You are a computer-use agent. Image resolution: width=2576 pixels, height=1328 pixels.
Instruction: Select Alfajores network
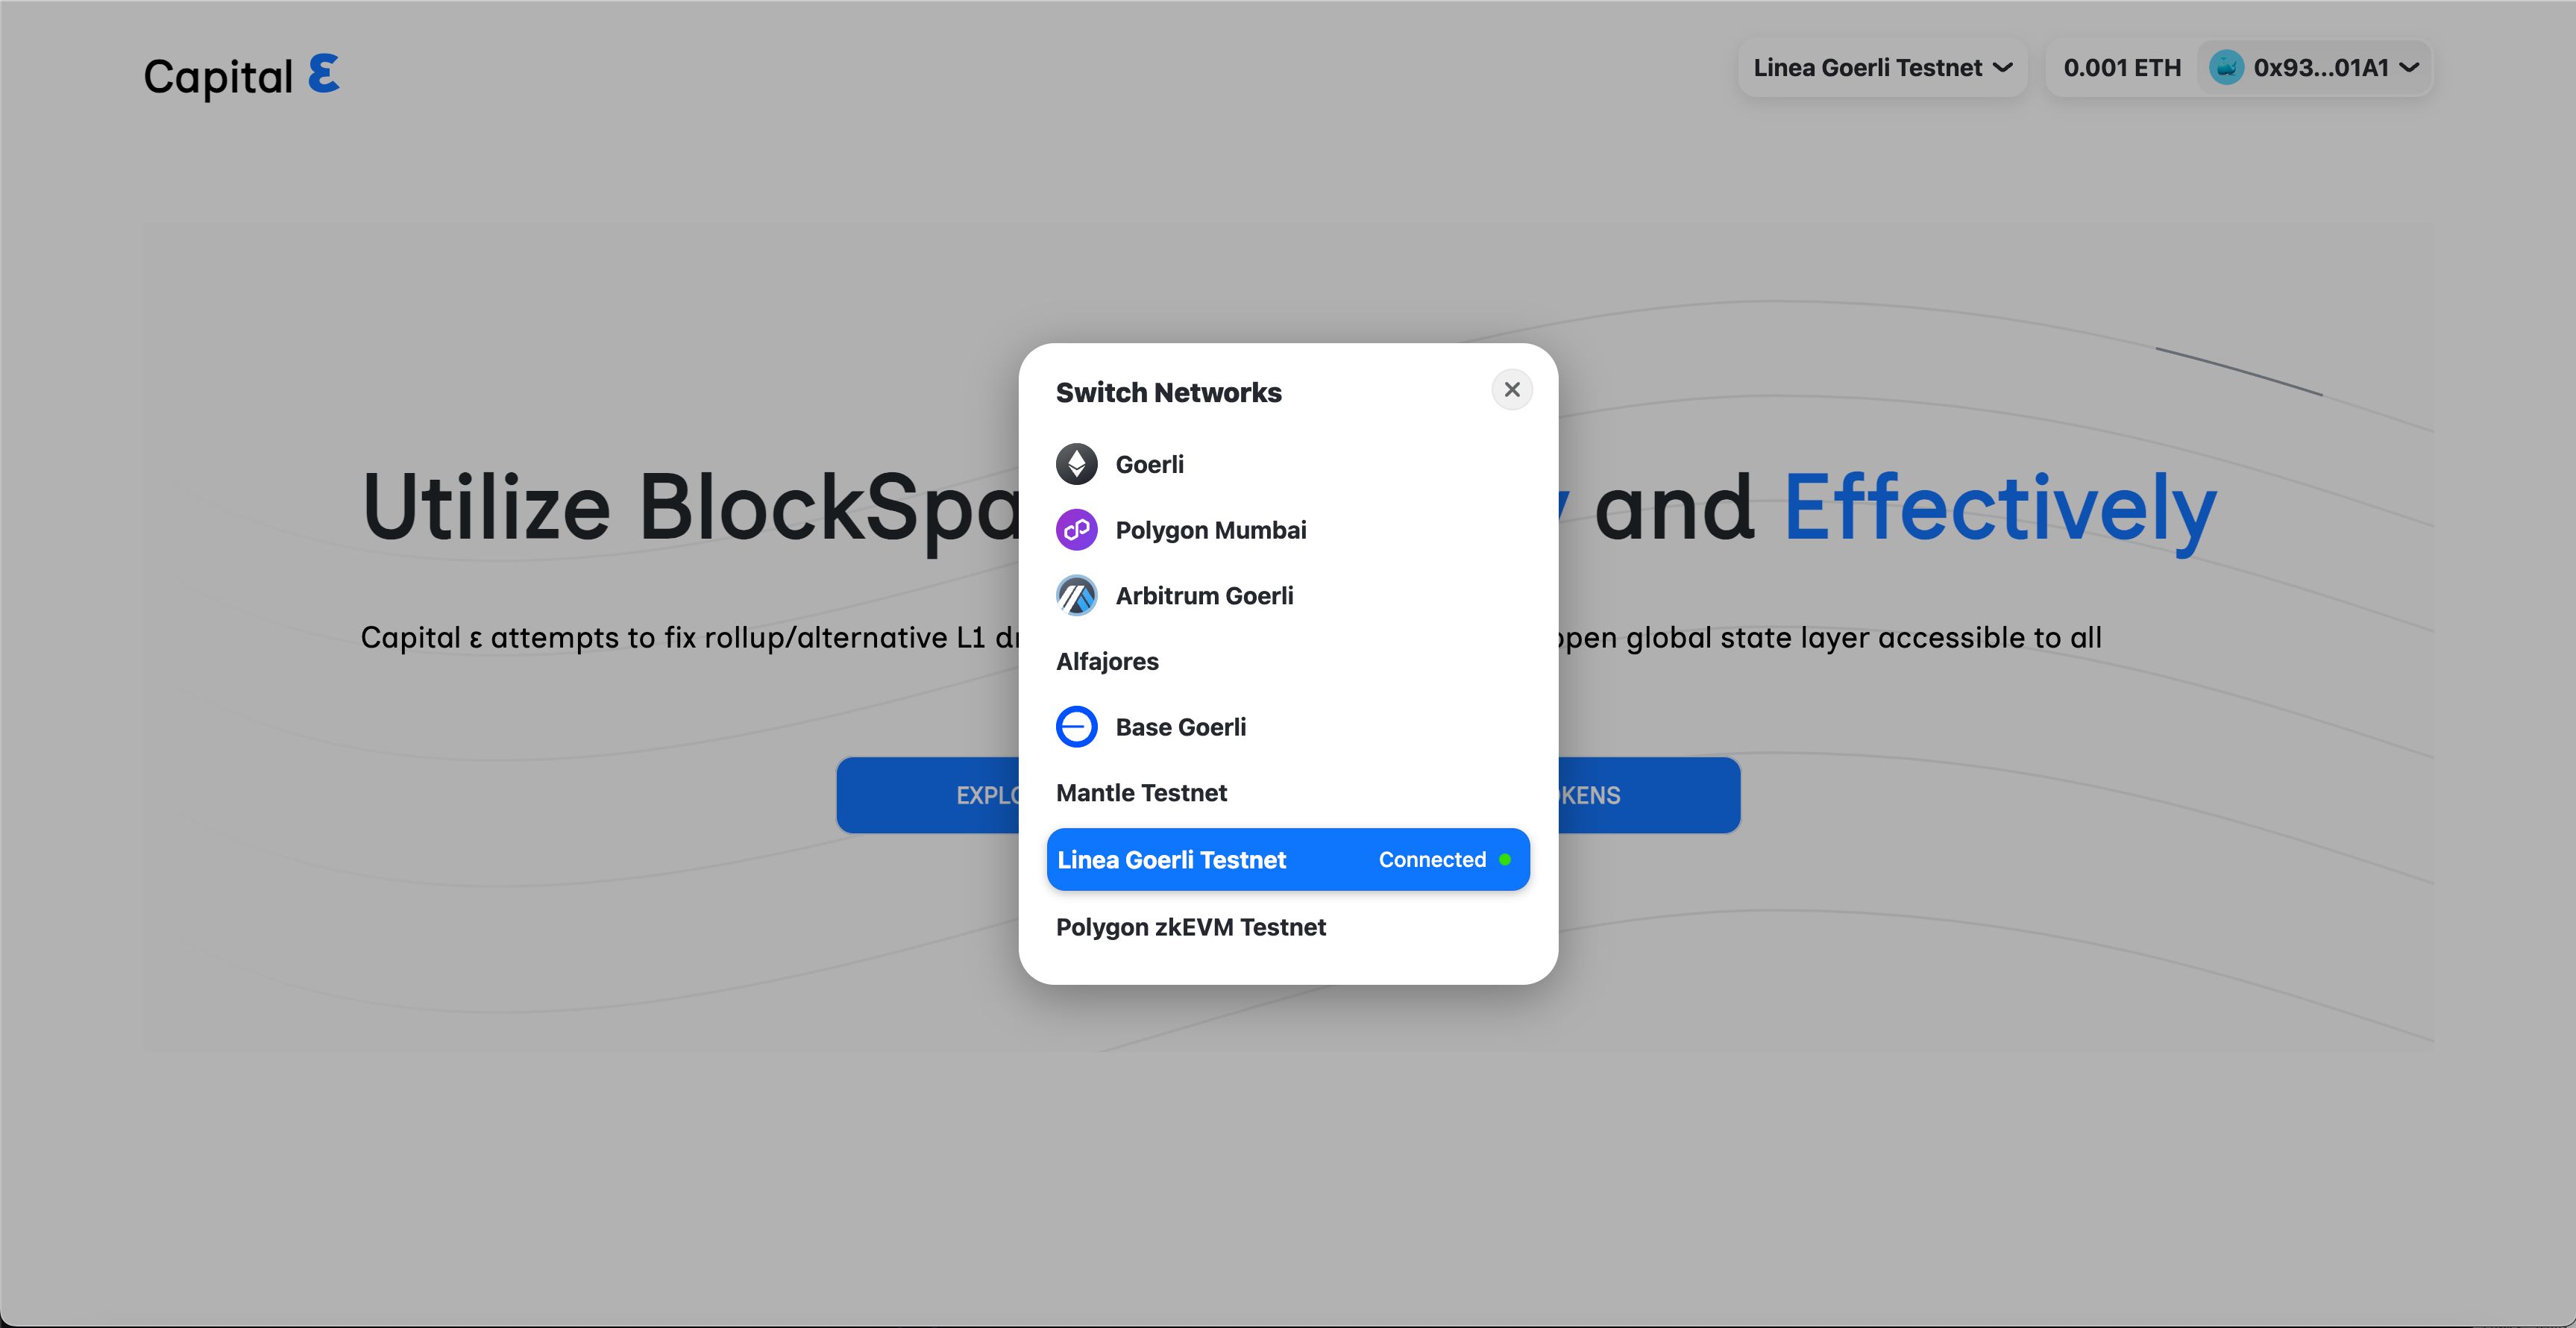pyautogui.click(x=1288, y=662)
